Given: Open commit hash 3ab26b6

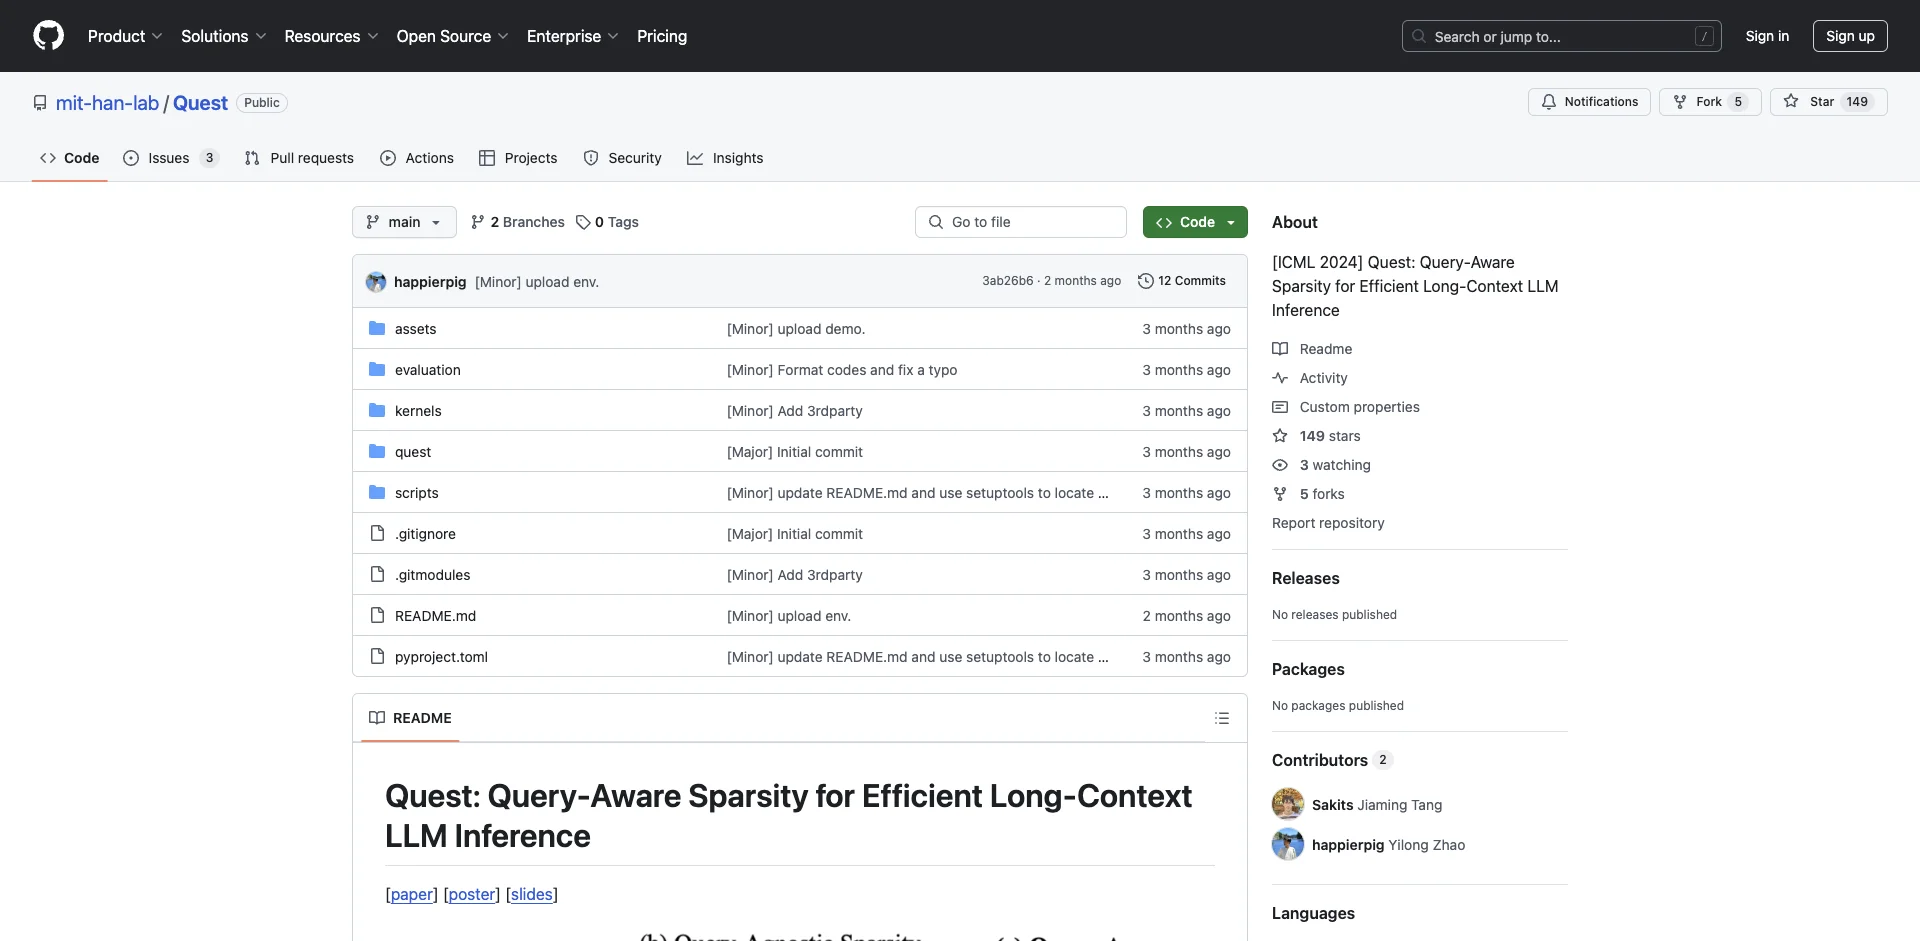Looking at the screenshot, I should coord(1007,281).
